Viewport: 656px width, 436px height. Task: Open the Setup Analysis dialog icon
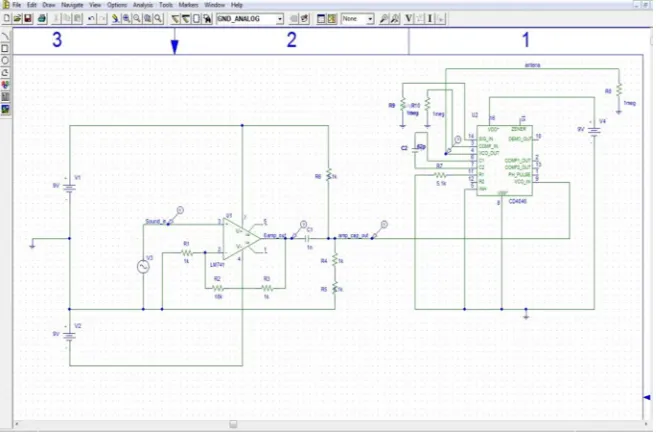[321, 19]
